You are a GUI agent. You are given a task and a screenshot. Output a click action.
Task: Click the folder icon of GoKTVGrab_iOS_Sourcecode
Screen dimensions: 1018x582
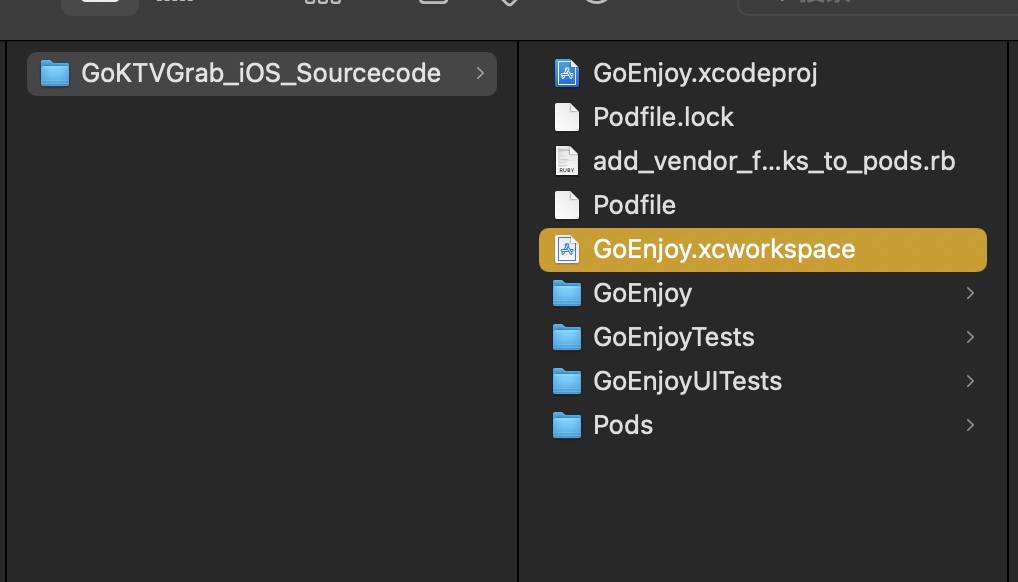click(54, 73)
